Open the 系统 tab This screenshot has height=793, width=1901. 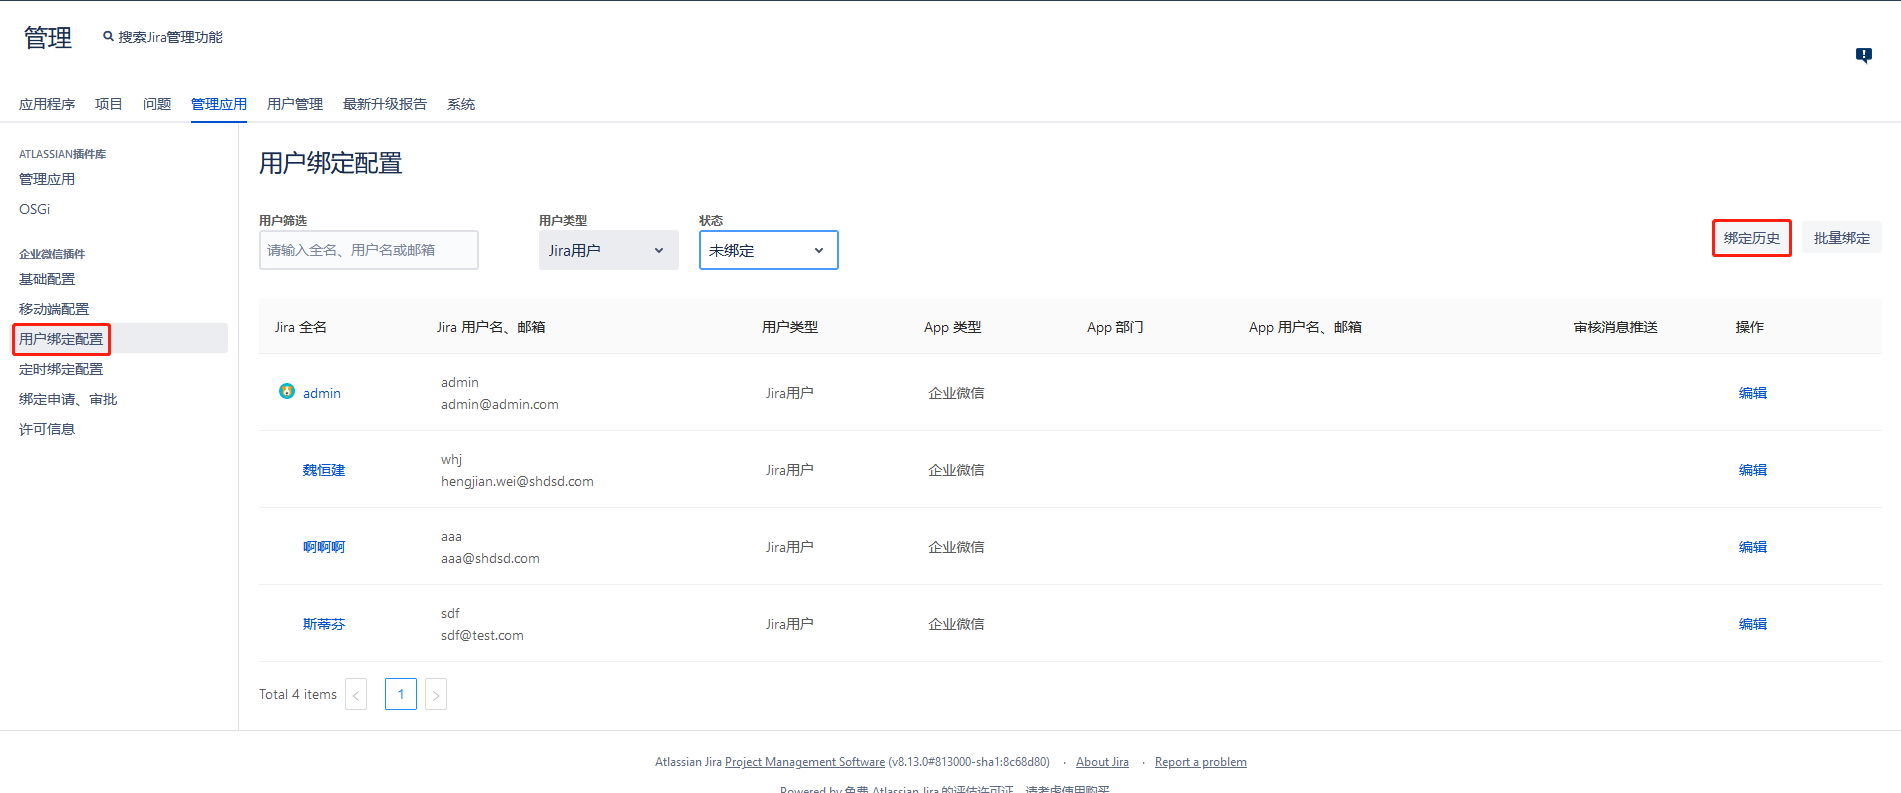tap(460, 104)
